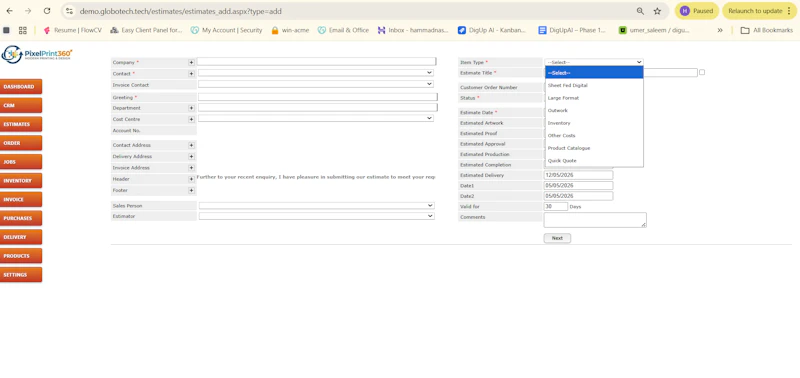Click Relaunch to update button
This screenshot has width=800, height=378.
click(758, 11)
